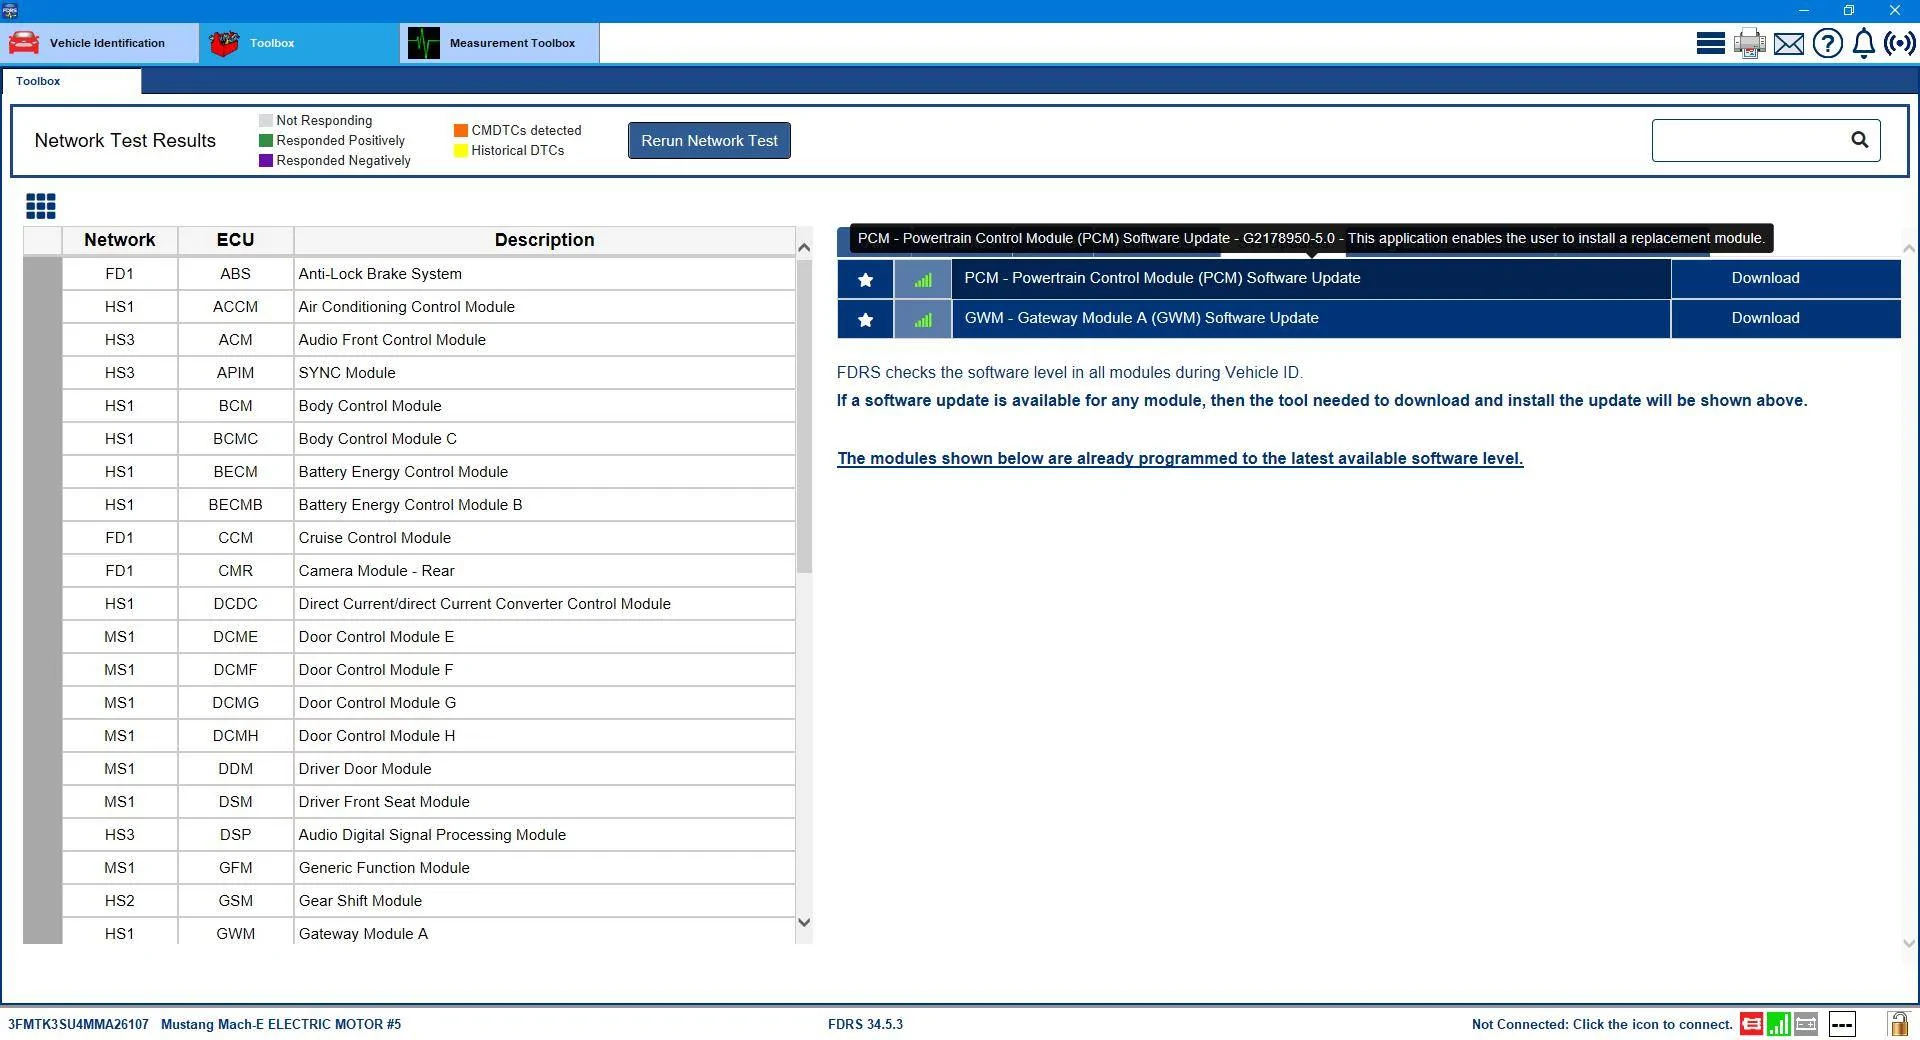This screenshot has width=1920, height=1040.
Task: Open the help question mark icon
Action: [x=1827, y=44]
